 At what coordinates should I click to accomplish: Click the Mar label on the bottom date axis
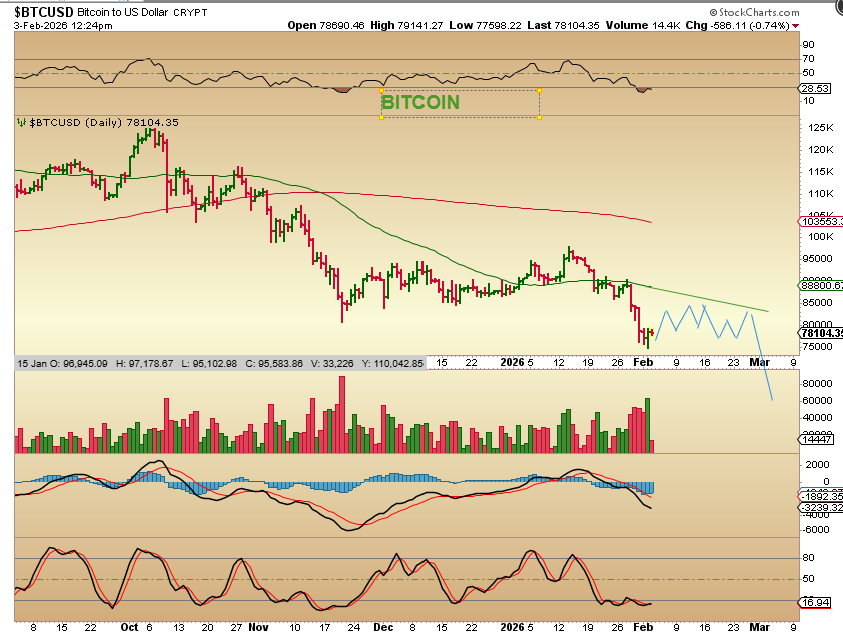(760, 627)
